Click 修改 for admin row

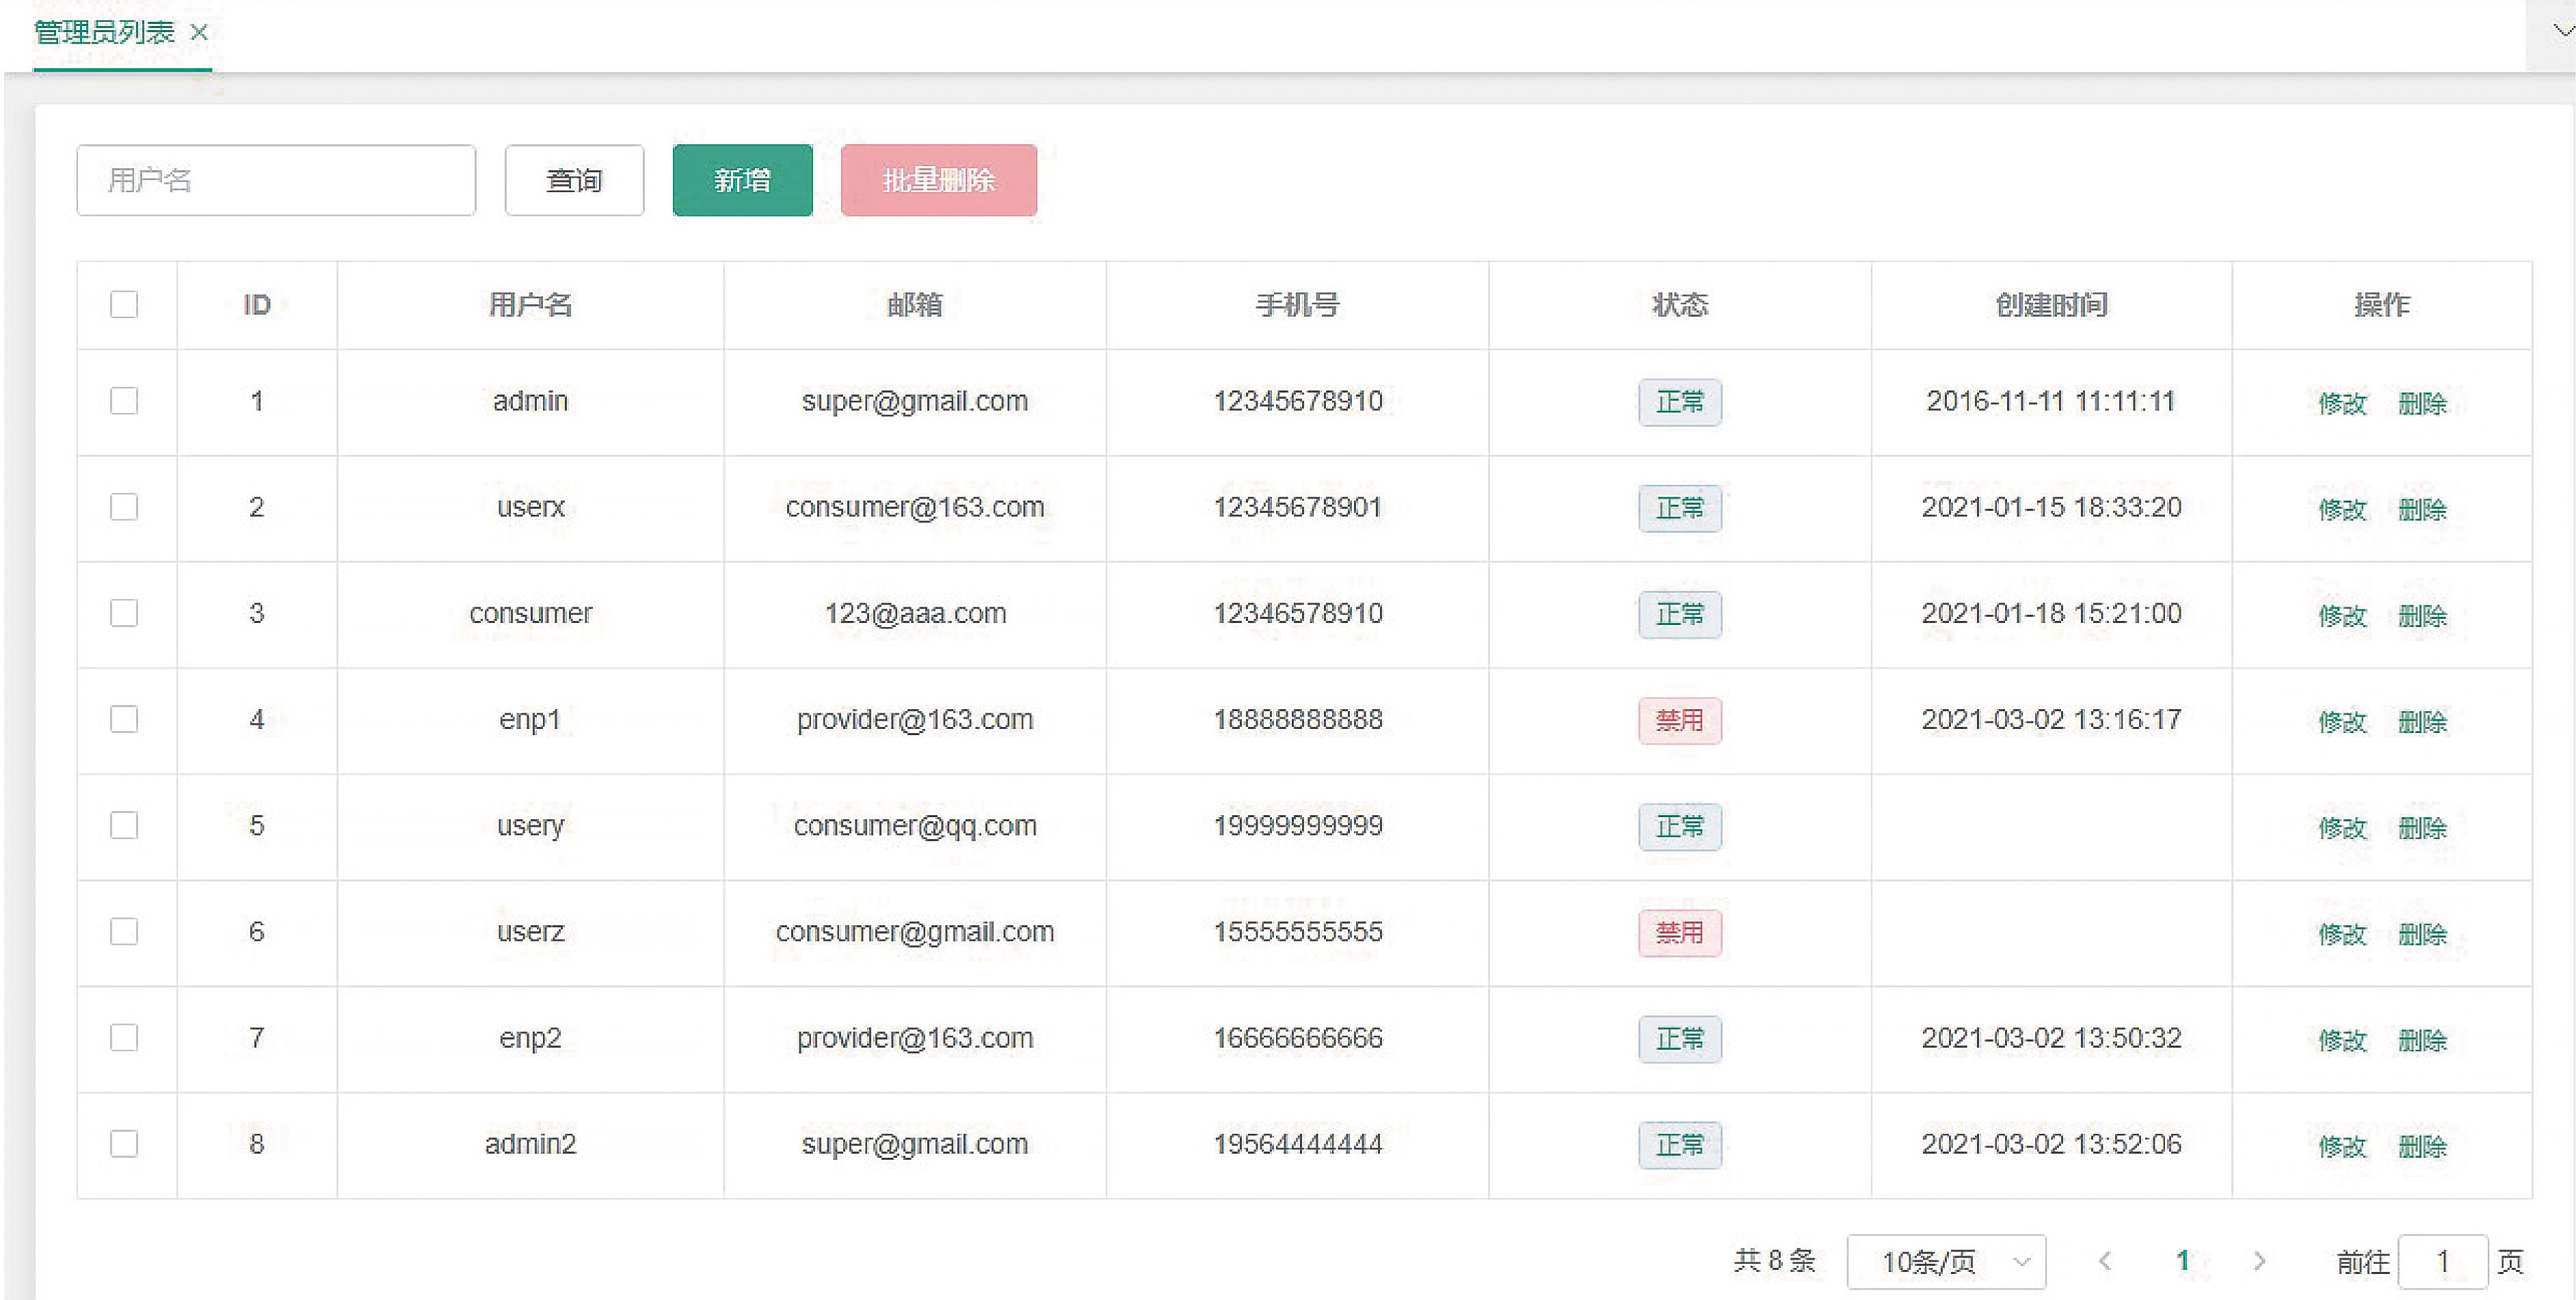2342,403
